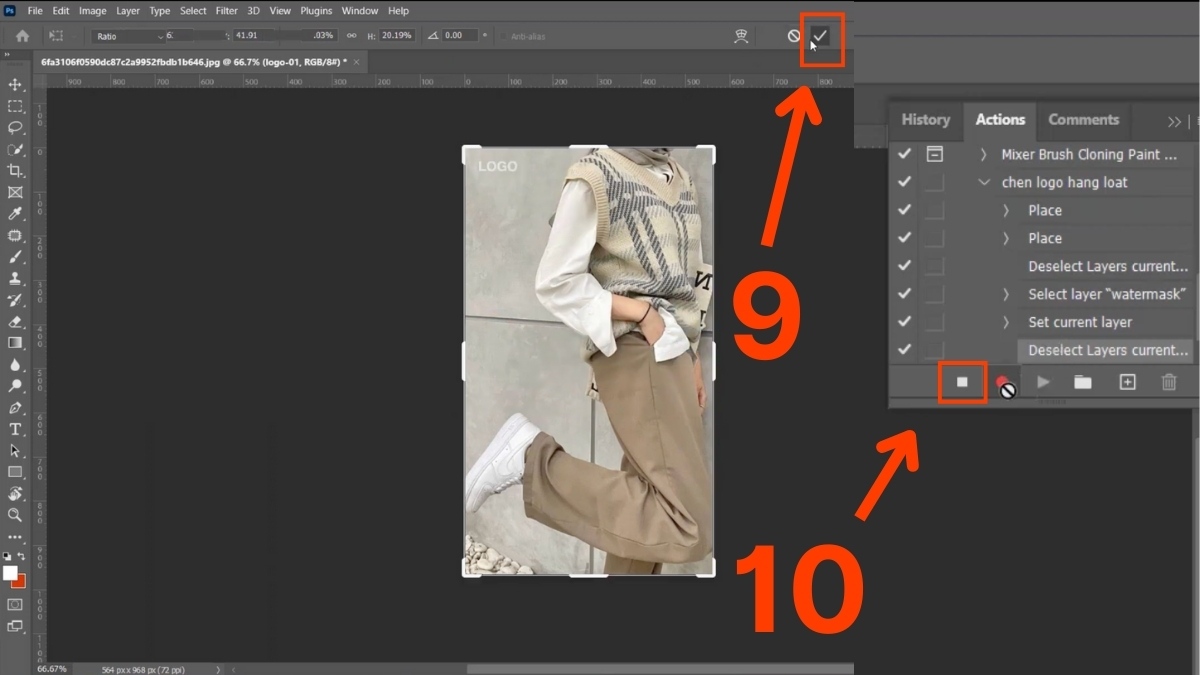Image resolution: width=1200 pixels, height=675 pixels.
Task: Select the Rectangular Marquee tool
Action: coord(15,106)
